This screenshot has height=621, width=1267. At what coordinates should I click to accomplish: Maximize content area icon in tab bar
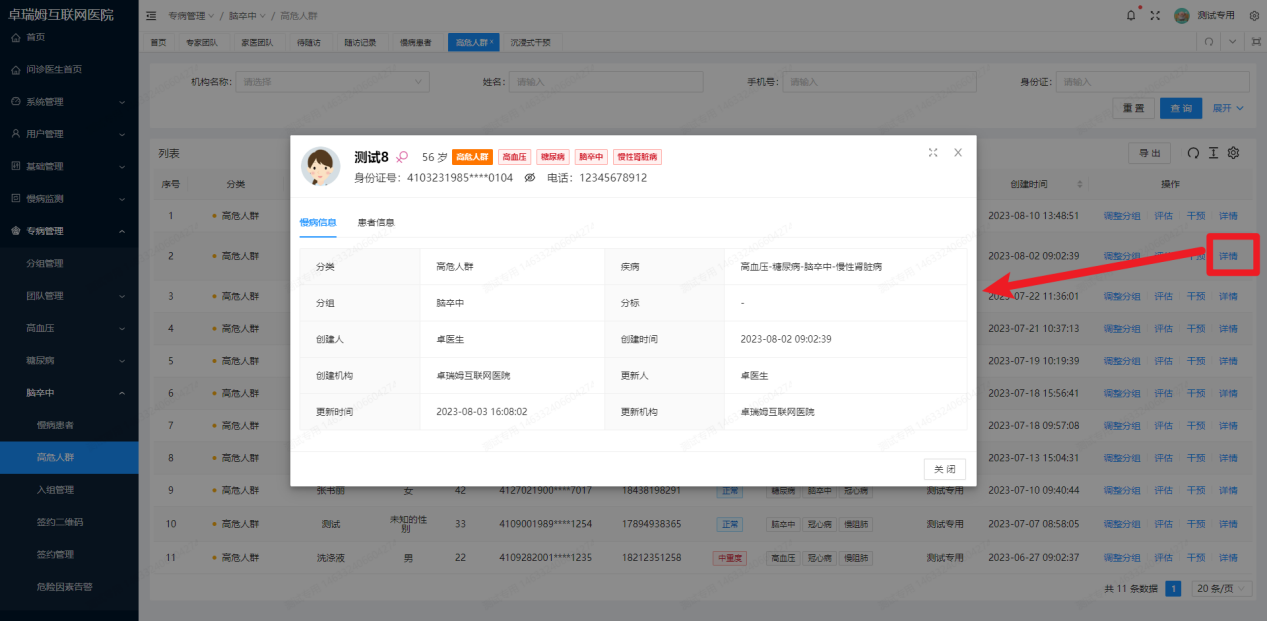(x=1255, y=42)
